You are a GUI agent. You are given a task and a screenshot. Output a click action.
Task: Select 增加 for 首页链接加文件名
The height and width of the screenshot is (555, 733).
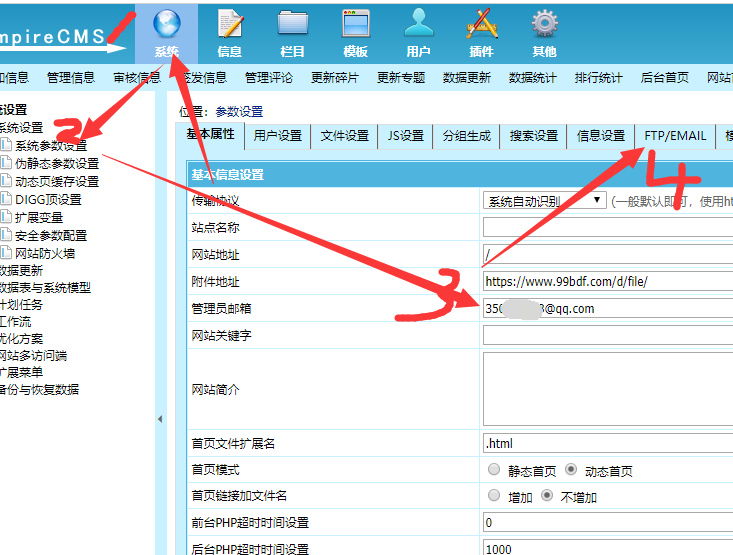click(x=494, y=496)
